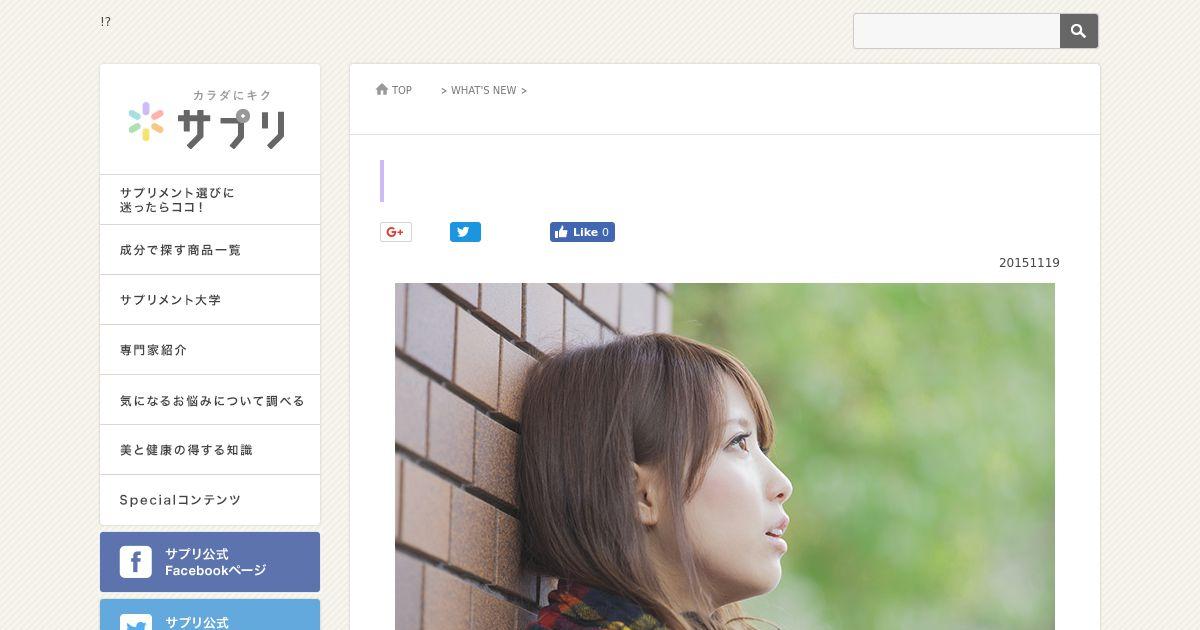1200x630 pixels.
Task: Open WHAT'S NEW breadcrumb link
Action: (484, 90)
